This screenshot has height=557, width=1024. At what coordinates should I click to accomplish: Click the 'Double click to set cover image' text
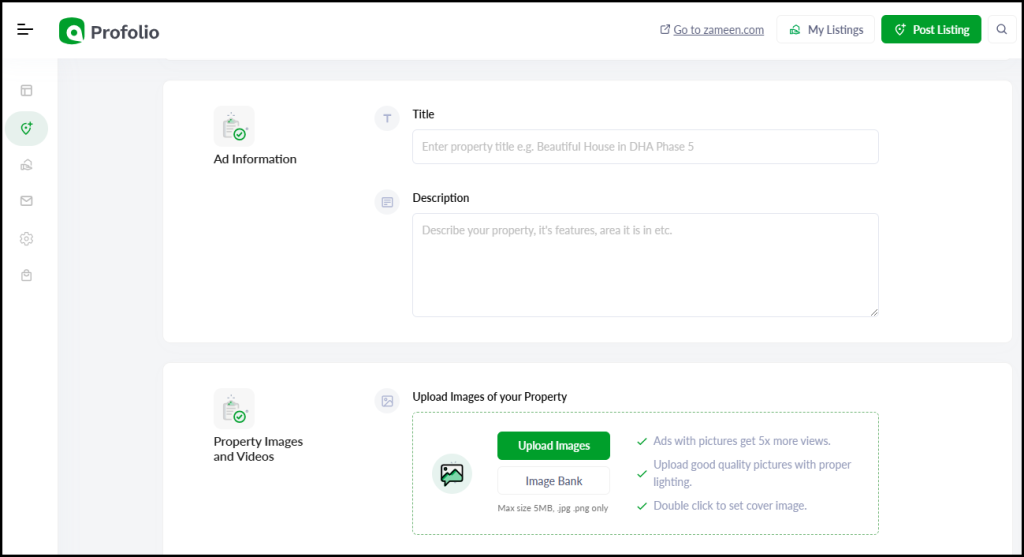click(730, 506)
